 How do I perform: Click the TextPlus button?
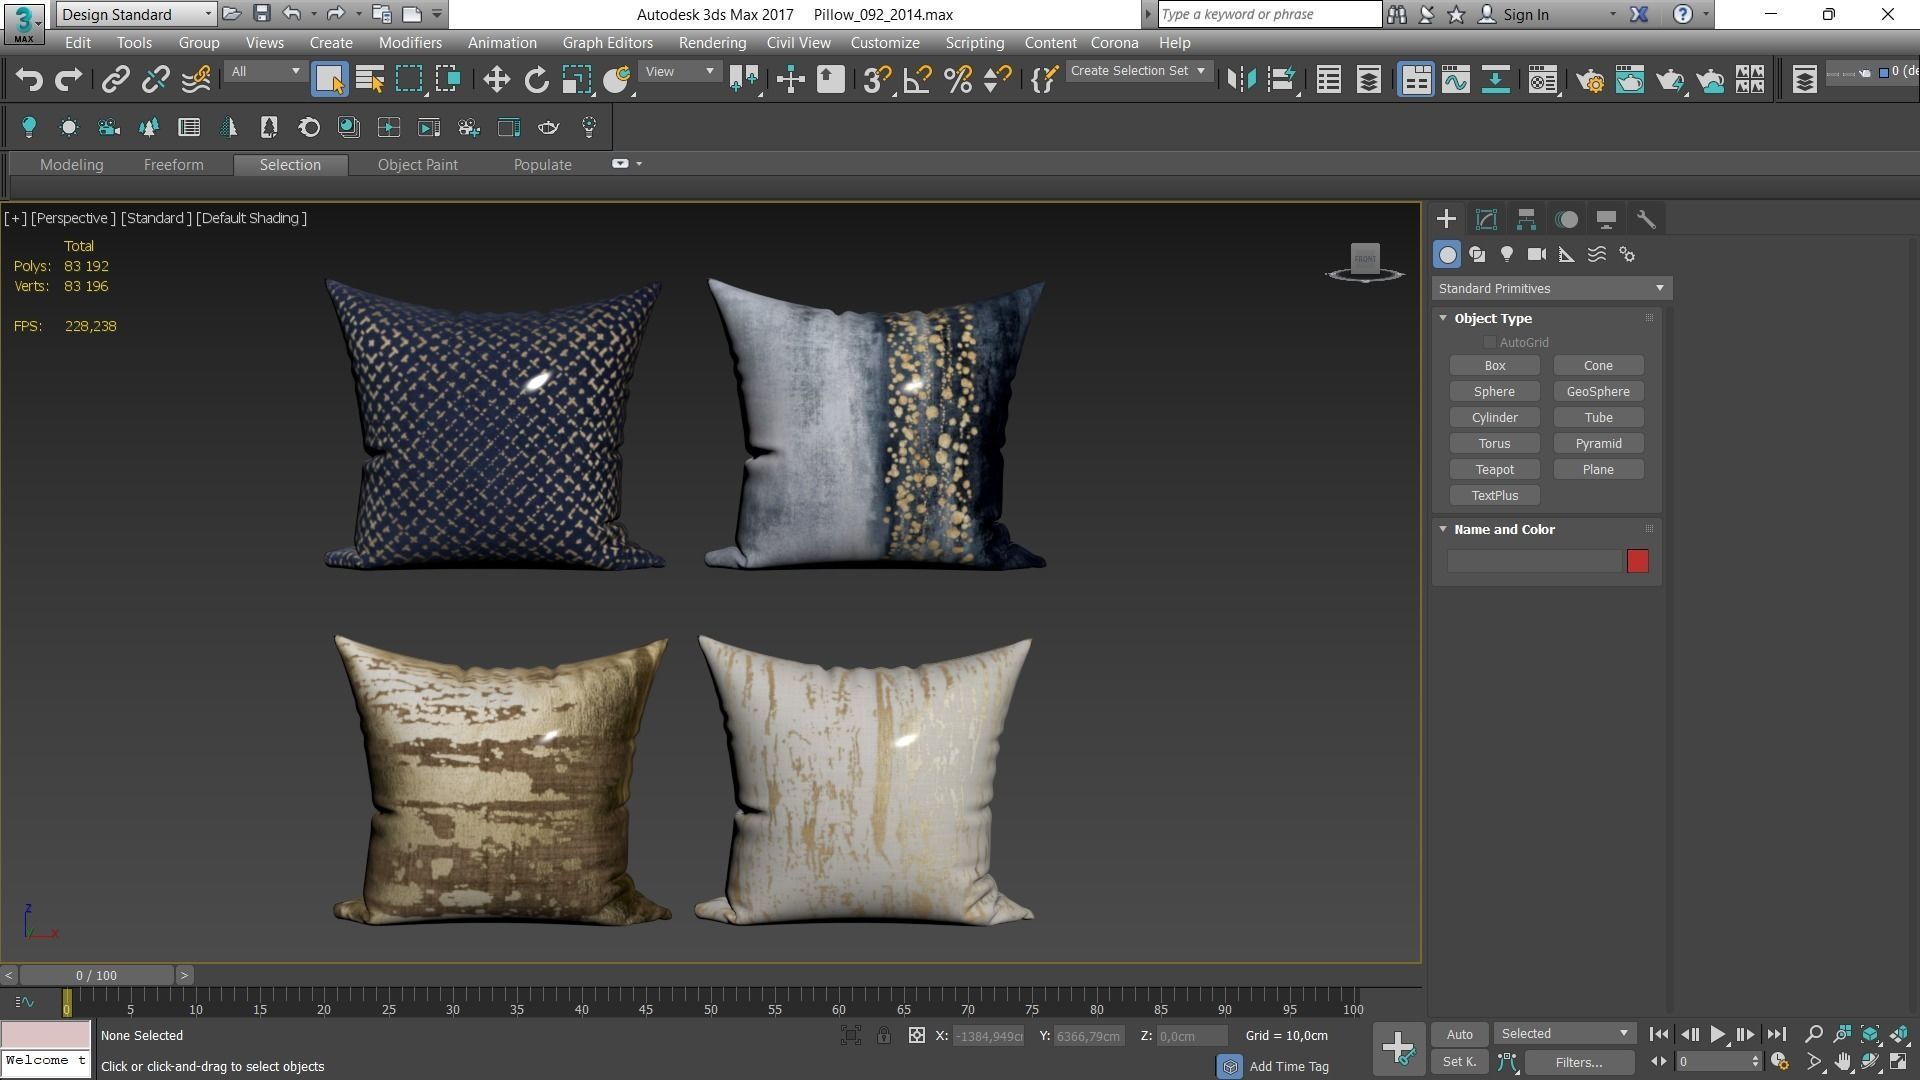tap(1494, 496)
